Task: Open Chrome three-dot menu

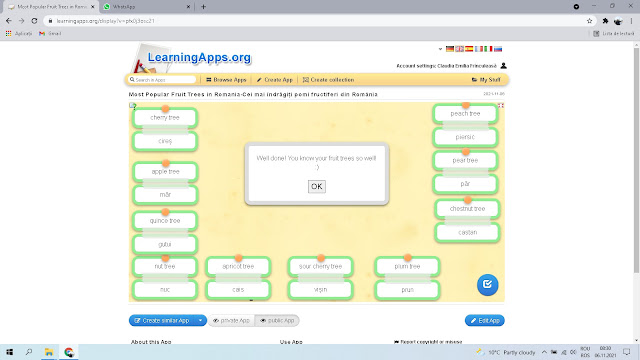Action: point(631,21)
